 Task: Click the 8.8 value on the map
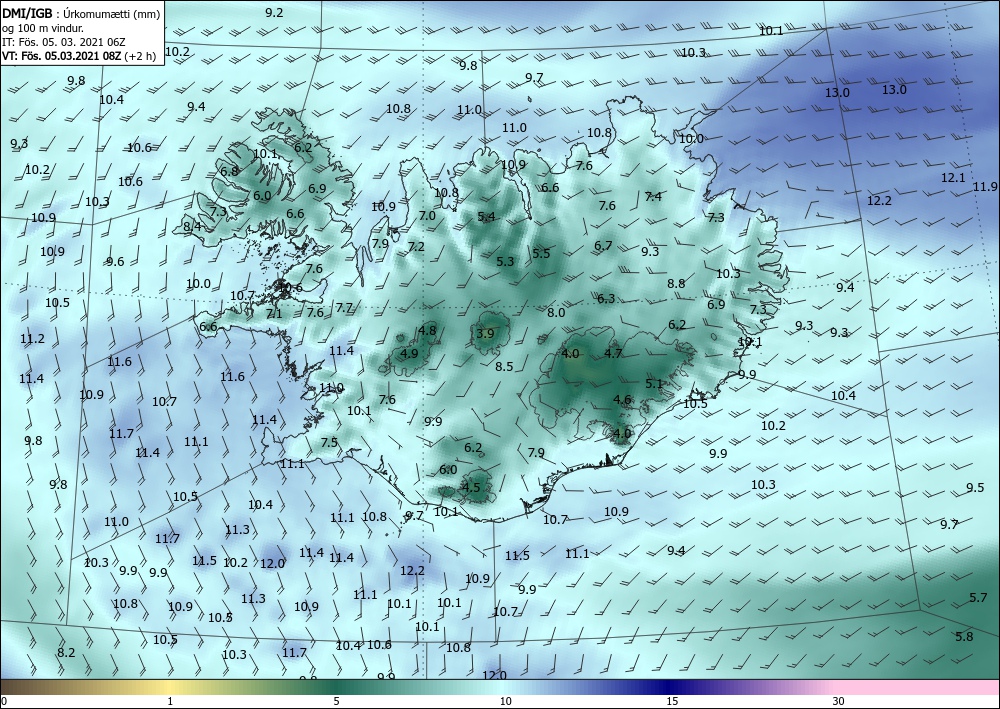point(676,284)
